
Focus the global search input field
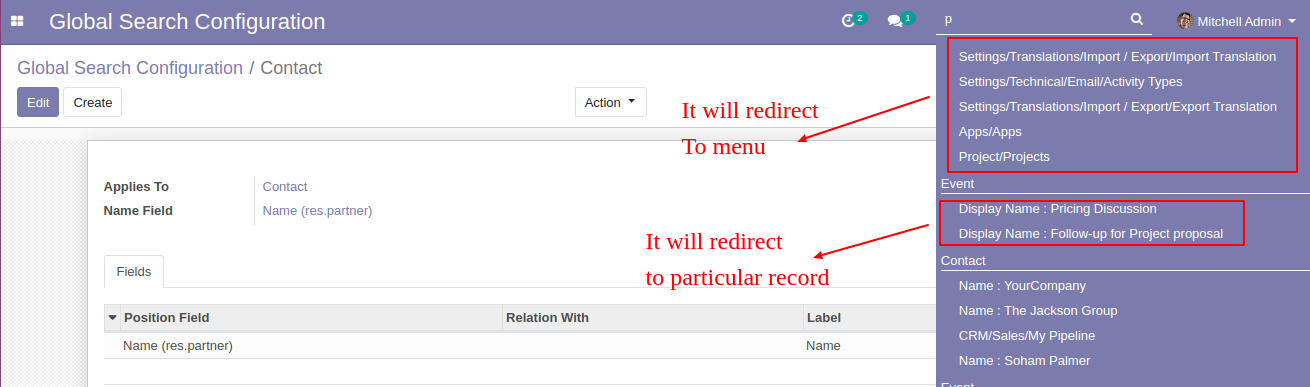[x=1035, y=19]
